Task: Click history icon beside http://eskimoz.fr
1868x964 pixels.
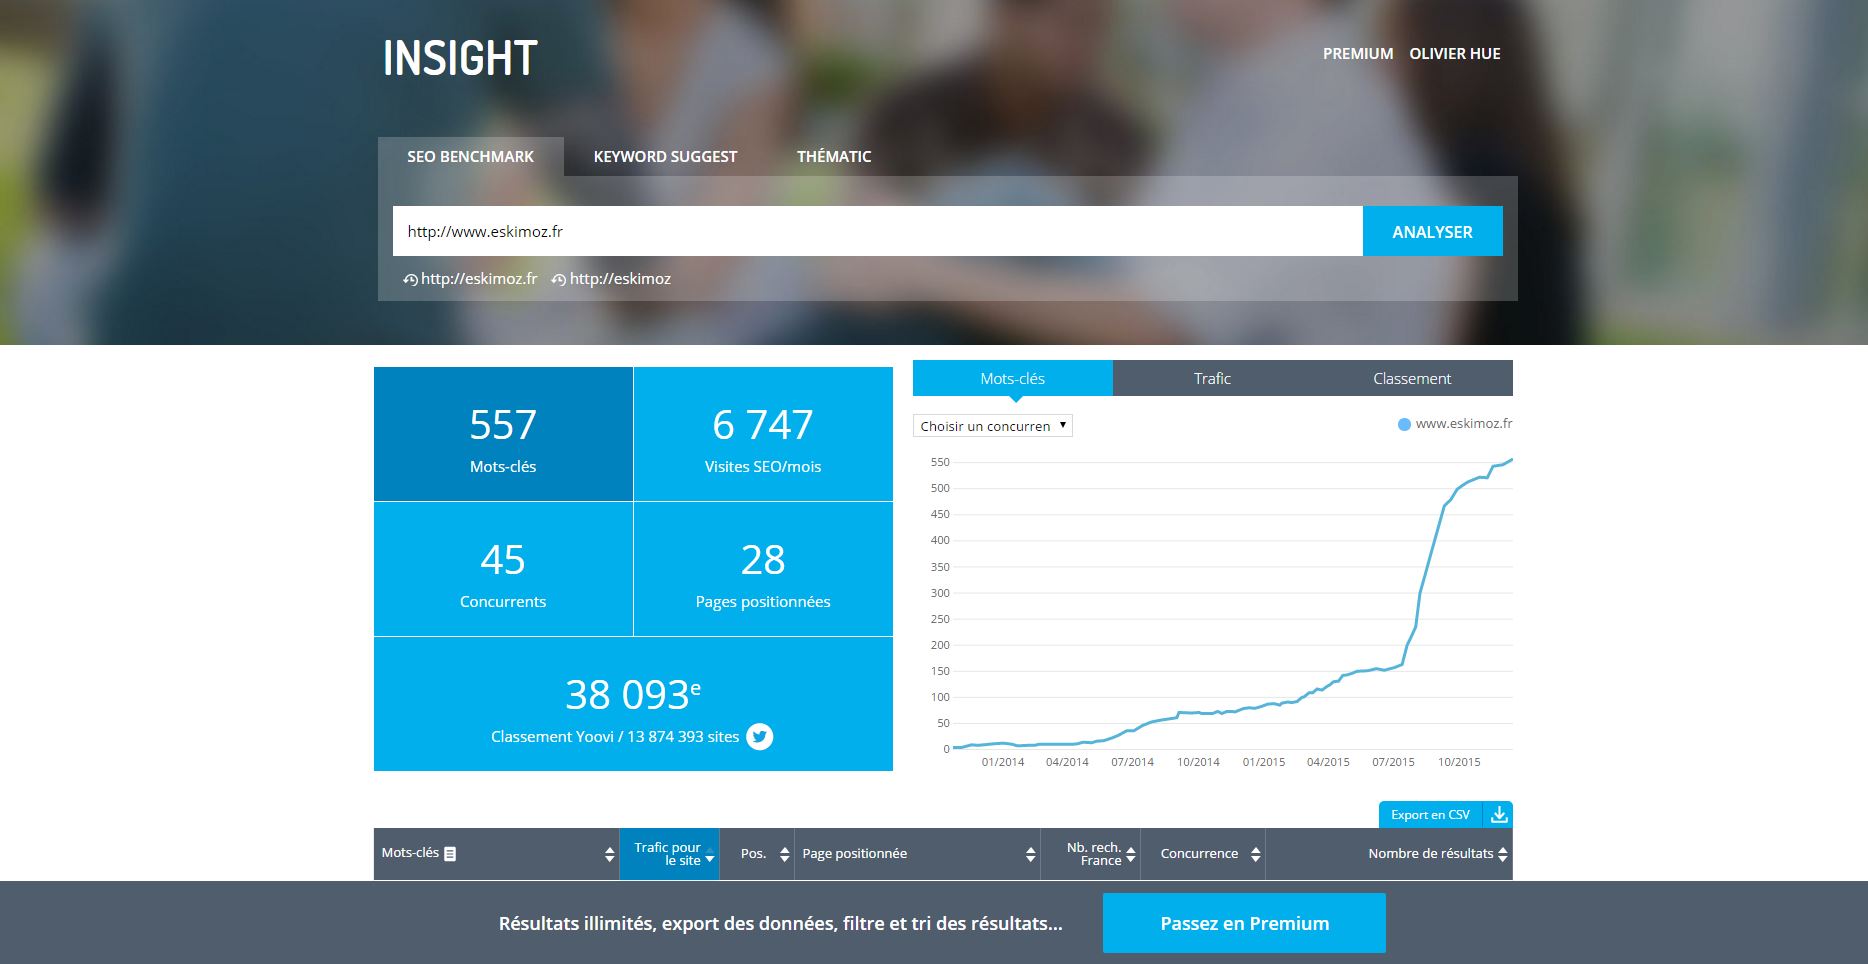Action: (x=410, y=280)
